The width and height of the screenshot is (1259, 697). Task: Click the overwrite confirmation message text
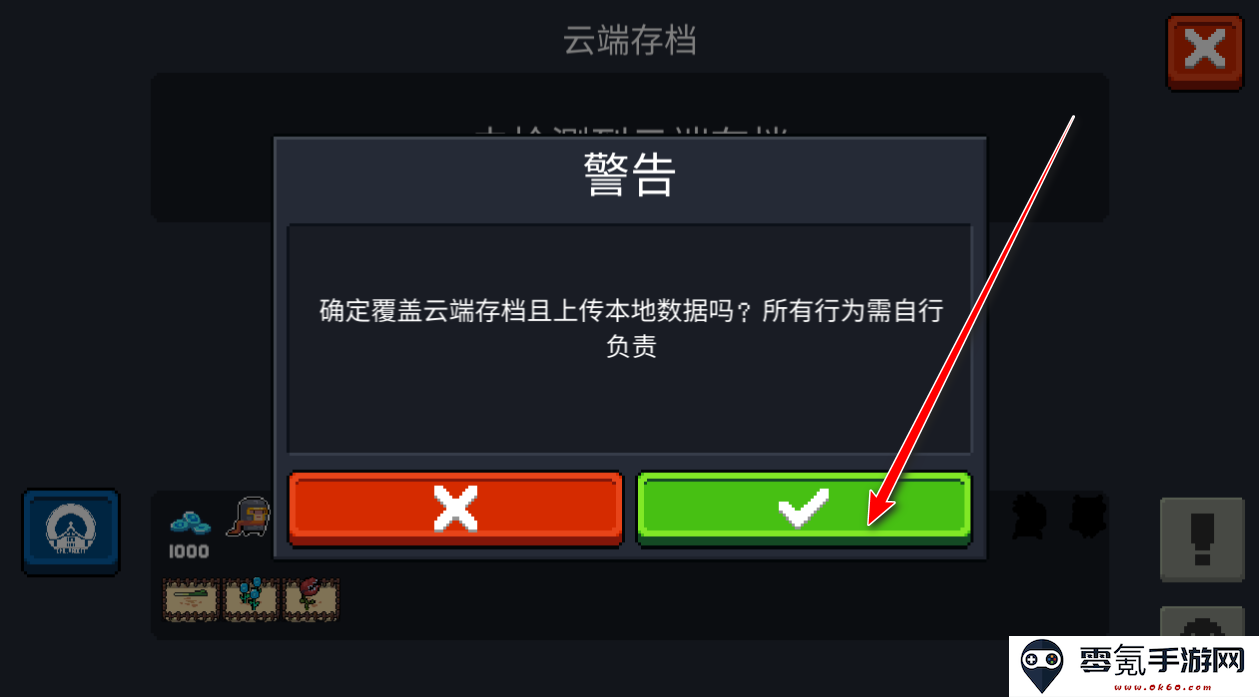(631, 328)
